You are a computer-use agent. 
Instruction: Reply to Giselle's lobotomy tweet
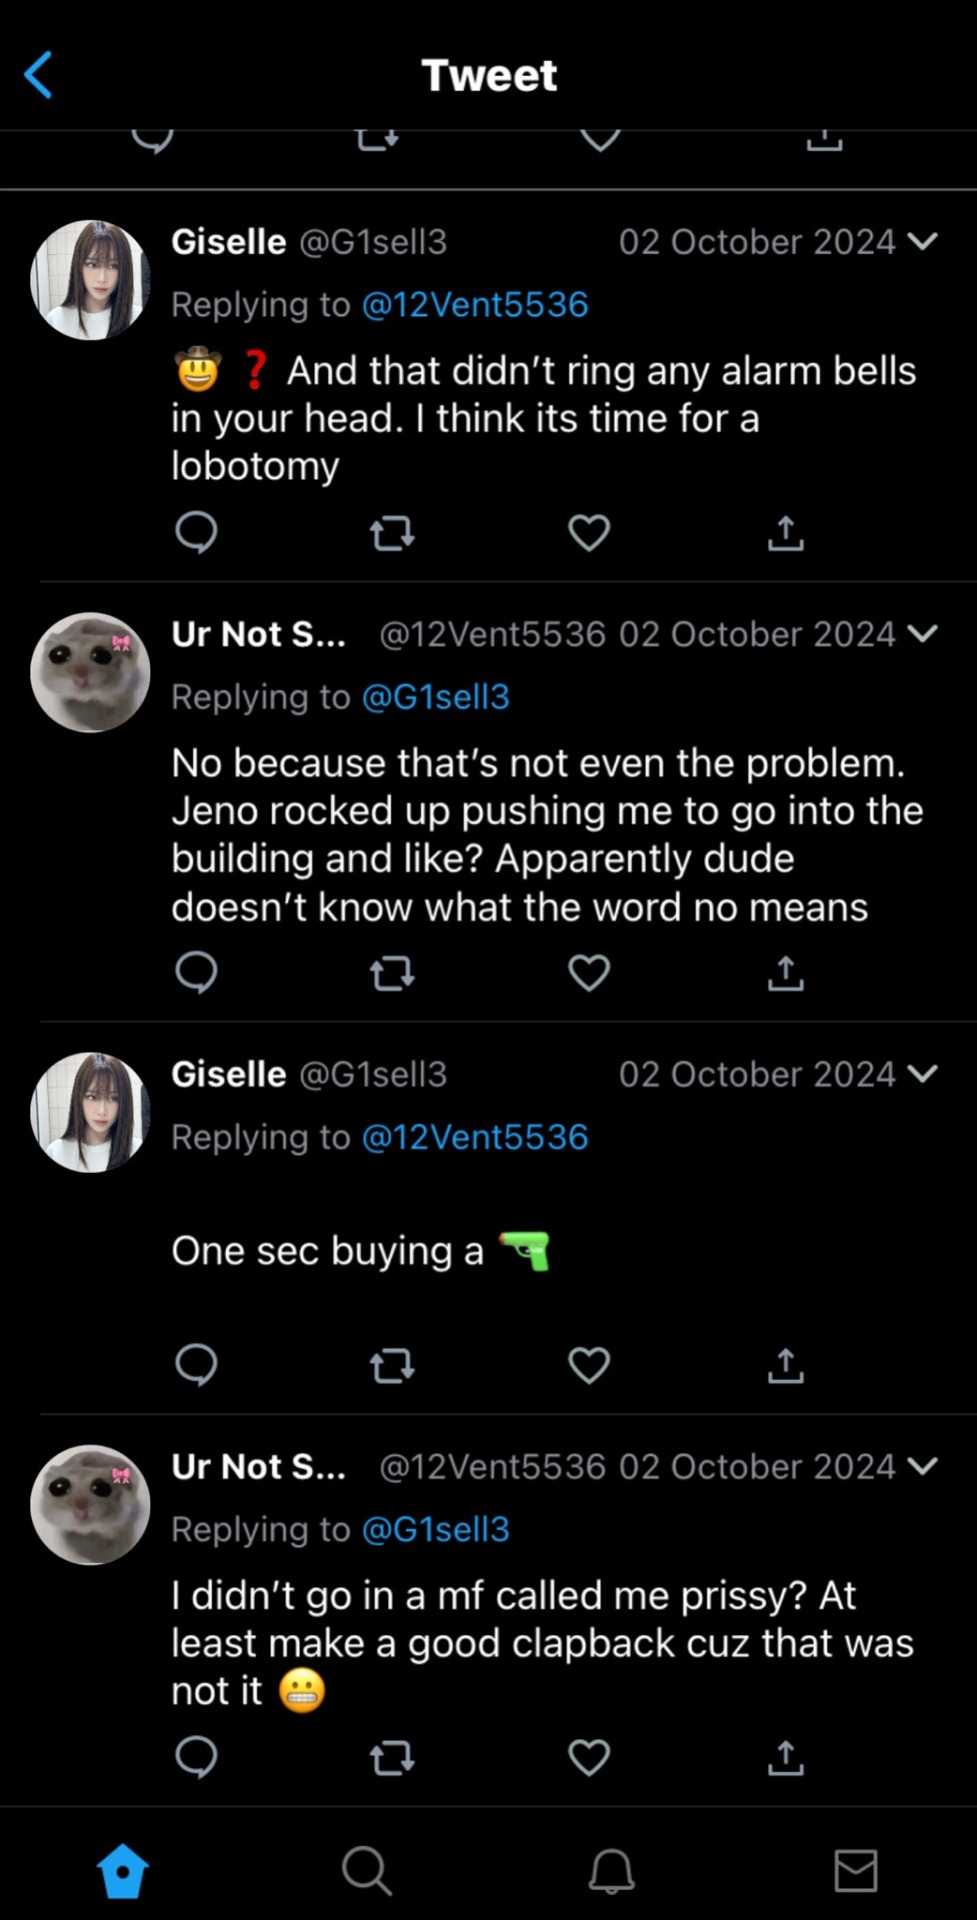pyautogui.click(x=196, y=533)
